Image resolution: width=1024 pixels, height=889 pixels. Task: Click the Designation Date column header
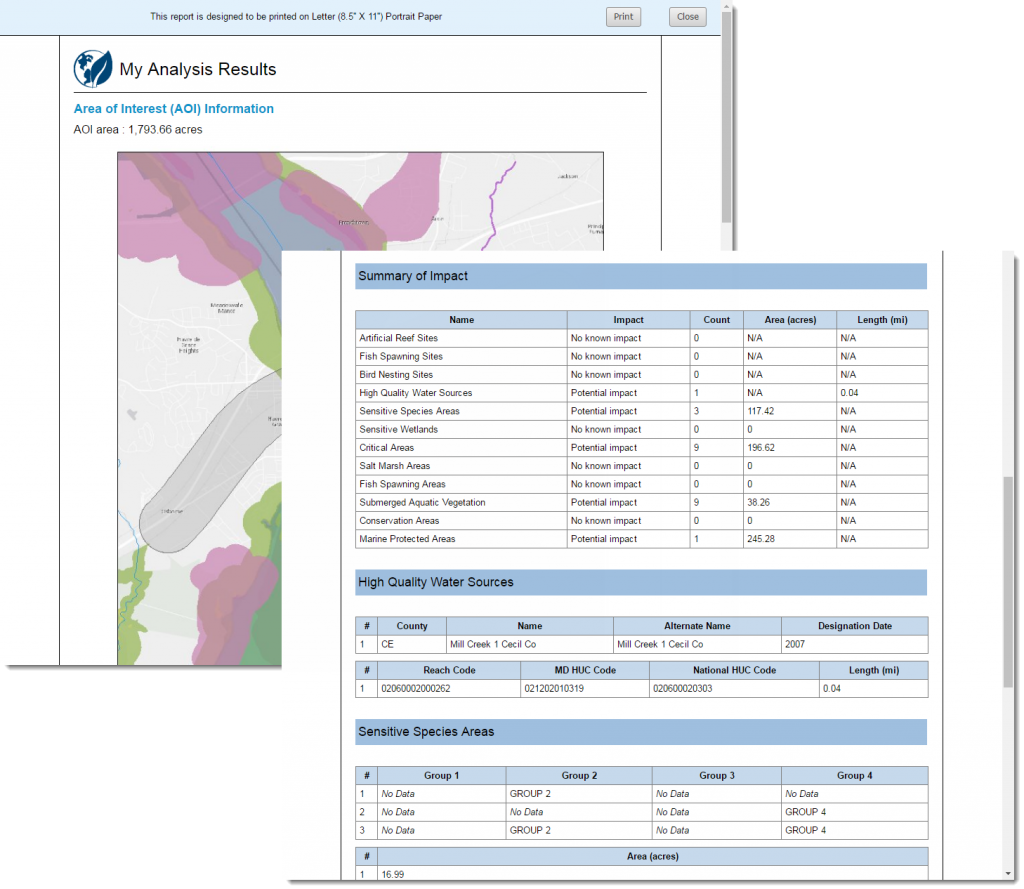coord(854,626)
